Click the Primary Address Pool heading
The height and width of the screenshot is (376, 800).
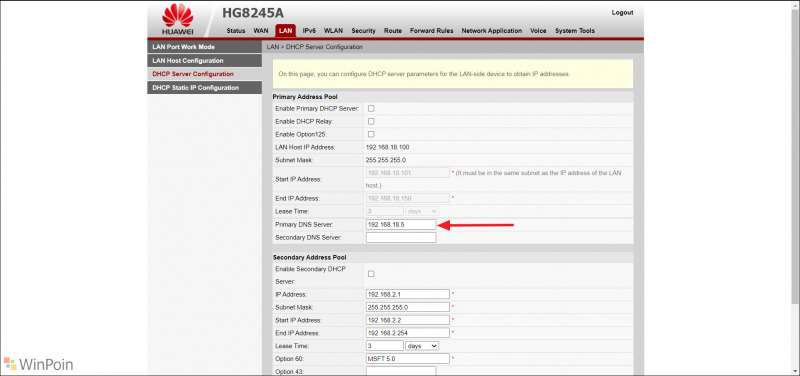point(305,96)
